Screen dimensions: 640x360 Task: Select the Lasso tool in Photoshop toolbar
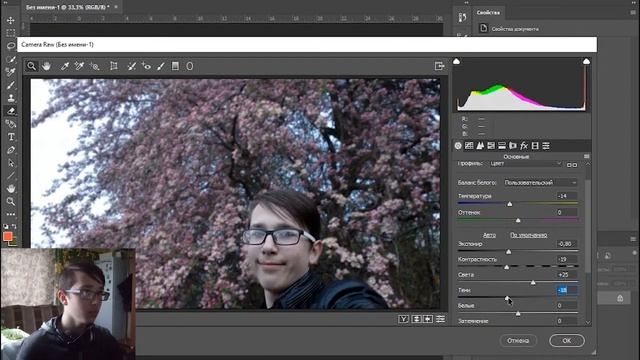(x=11, y=46)
